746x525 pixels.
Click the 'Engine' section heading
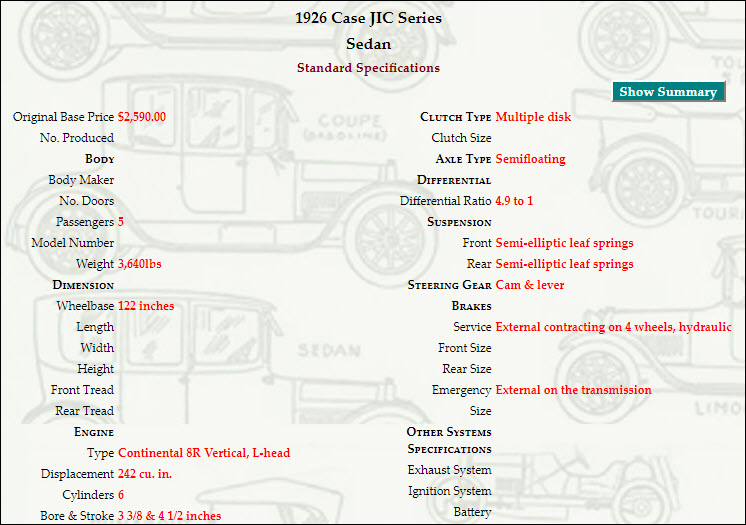(x=94, y=432)
